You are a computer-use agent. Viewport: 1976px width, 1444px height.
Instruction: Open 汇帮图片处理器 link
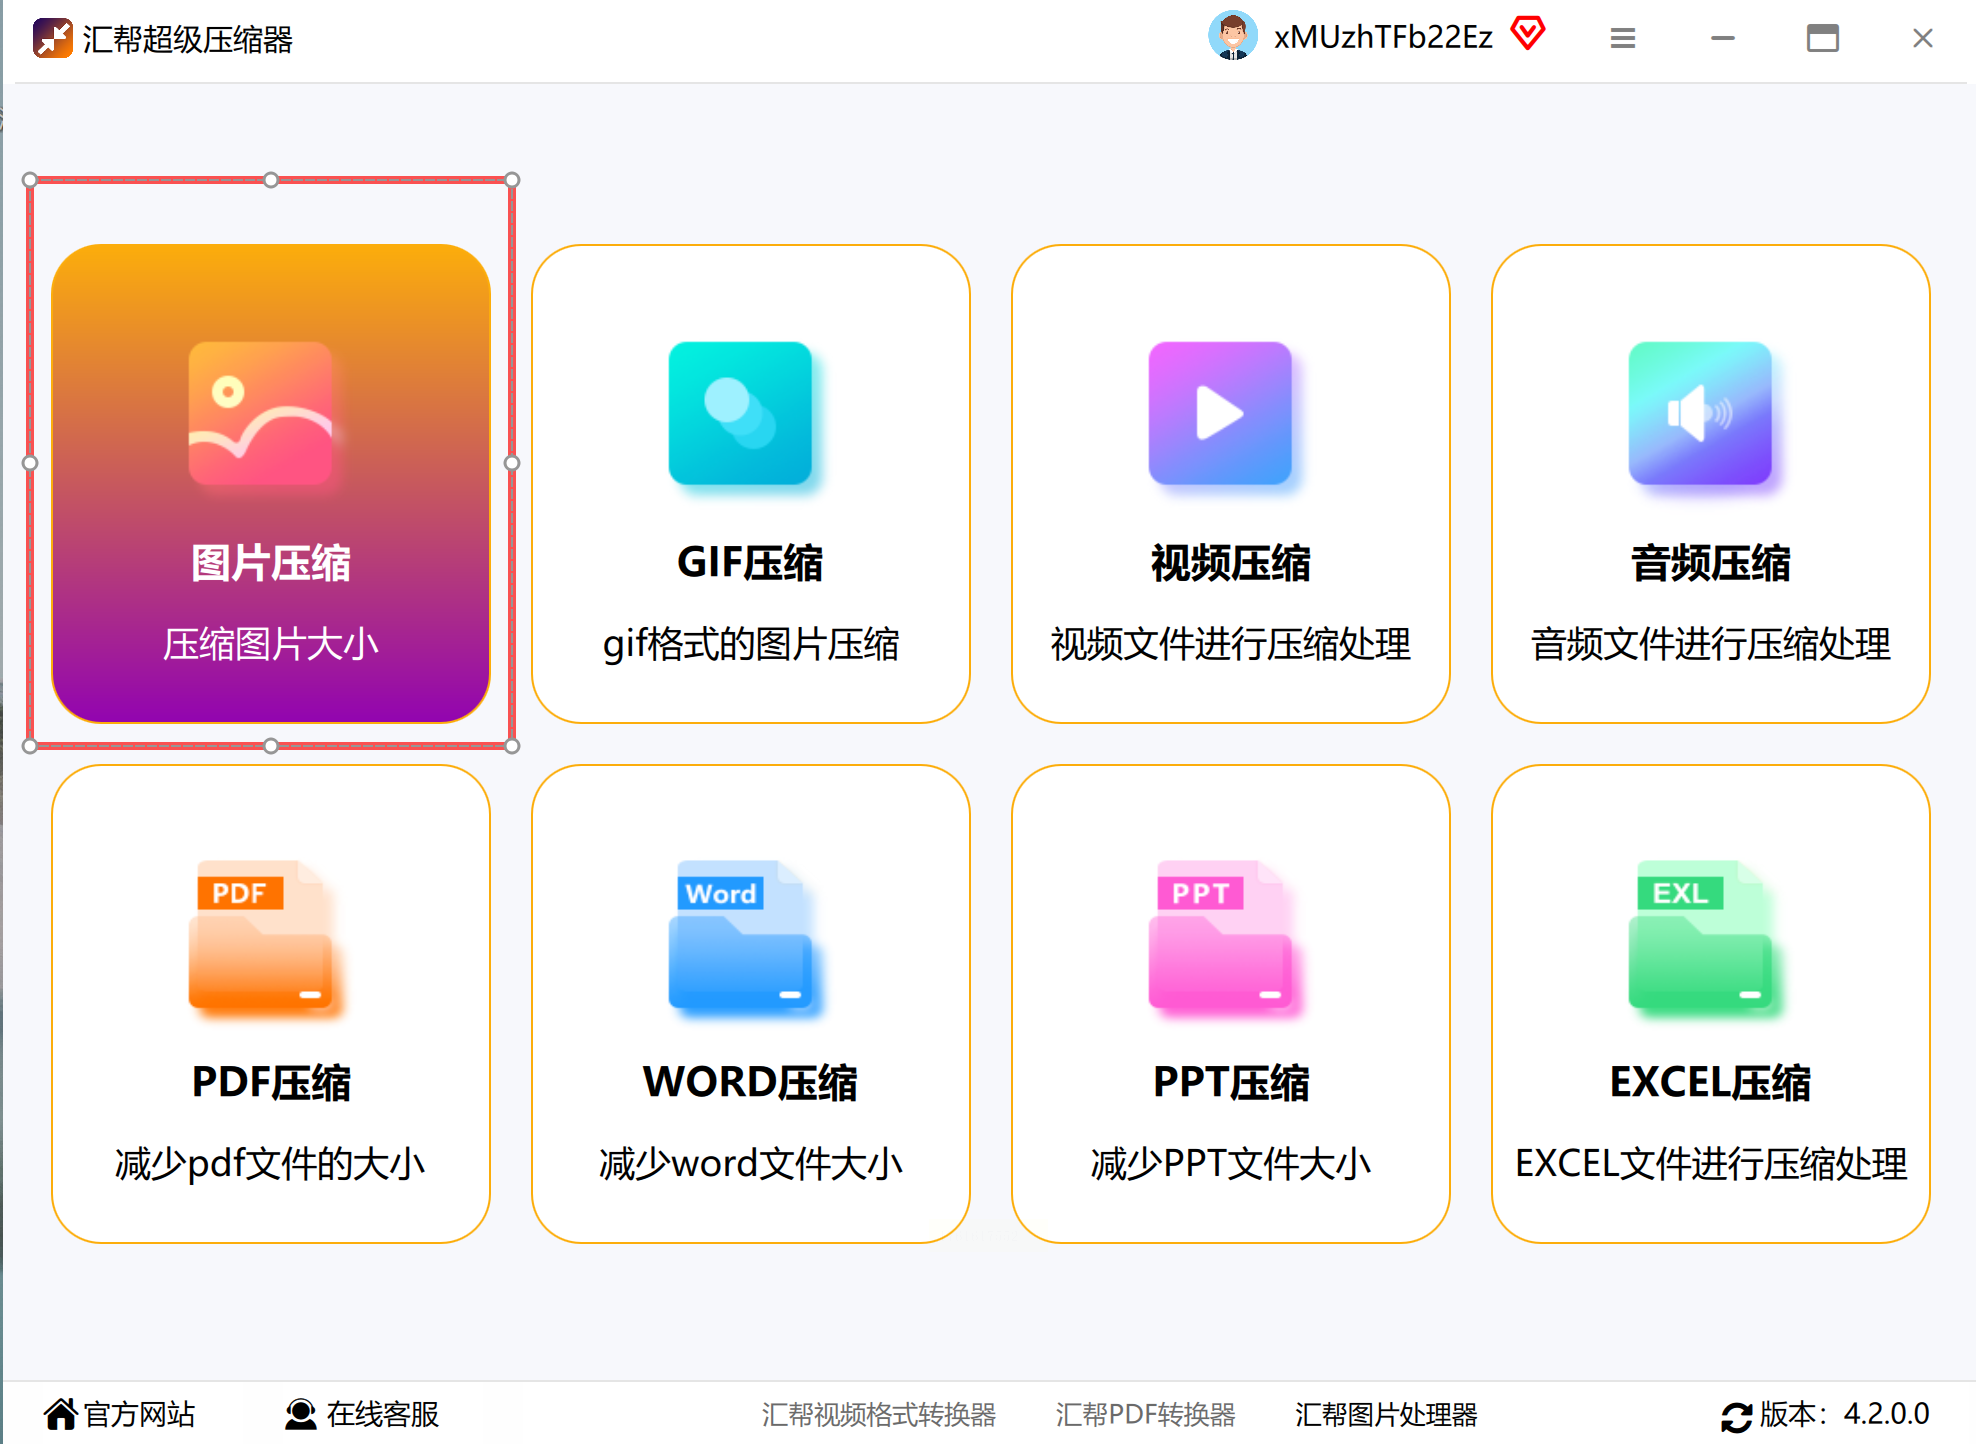pyautogui.click(x=1385, y=1414)
